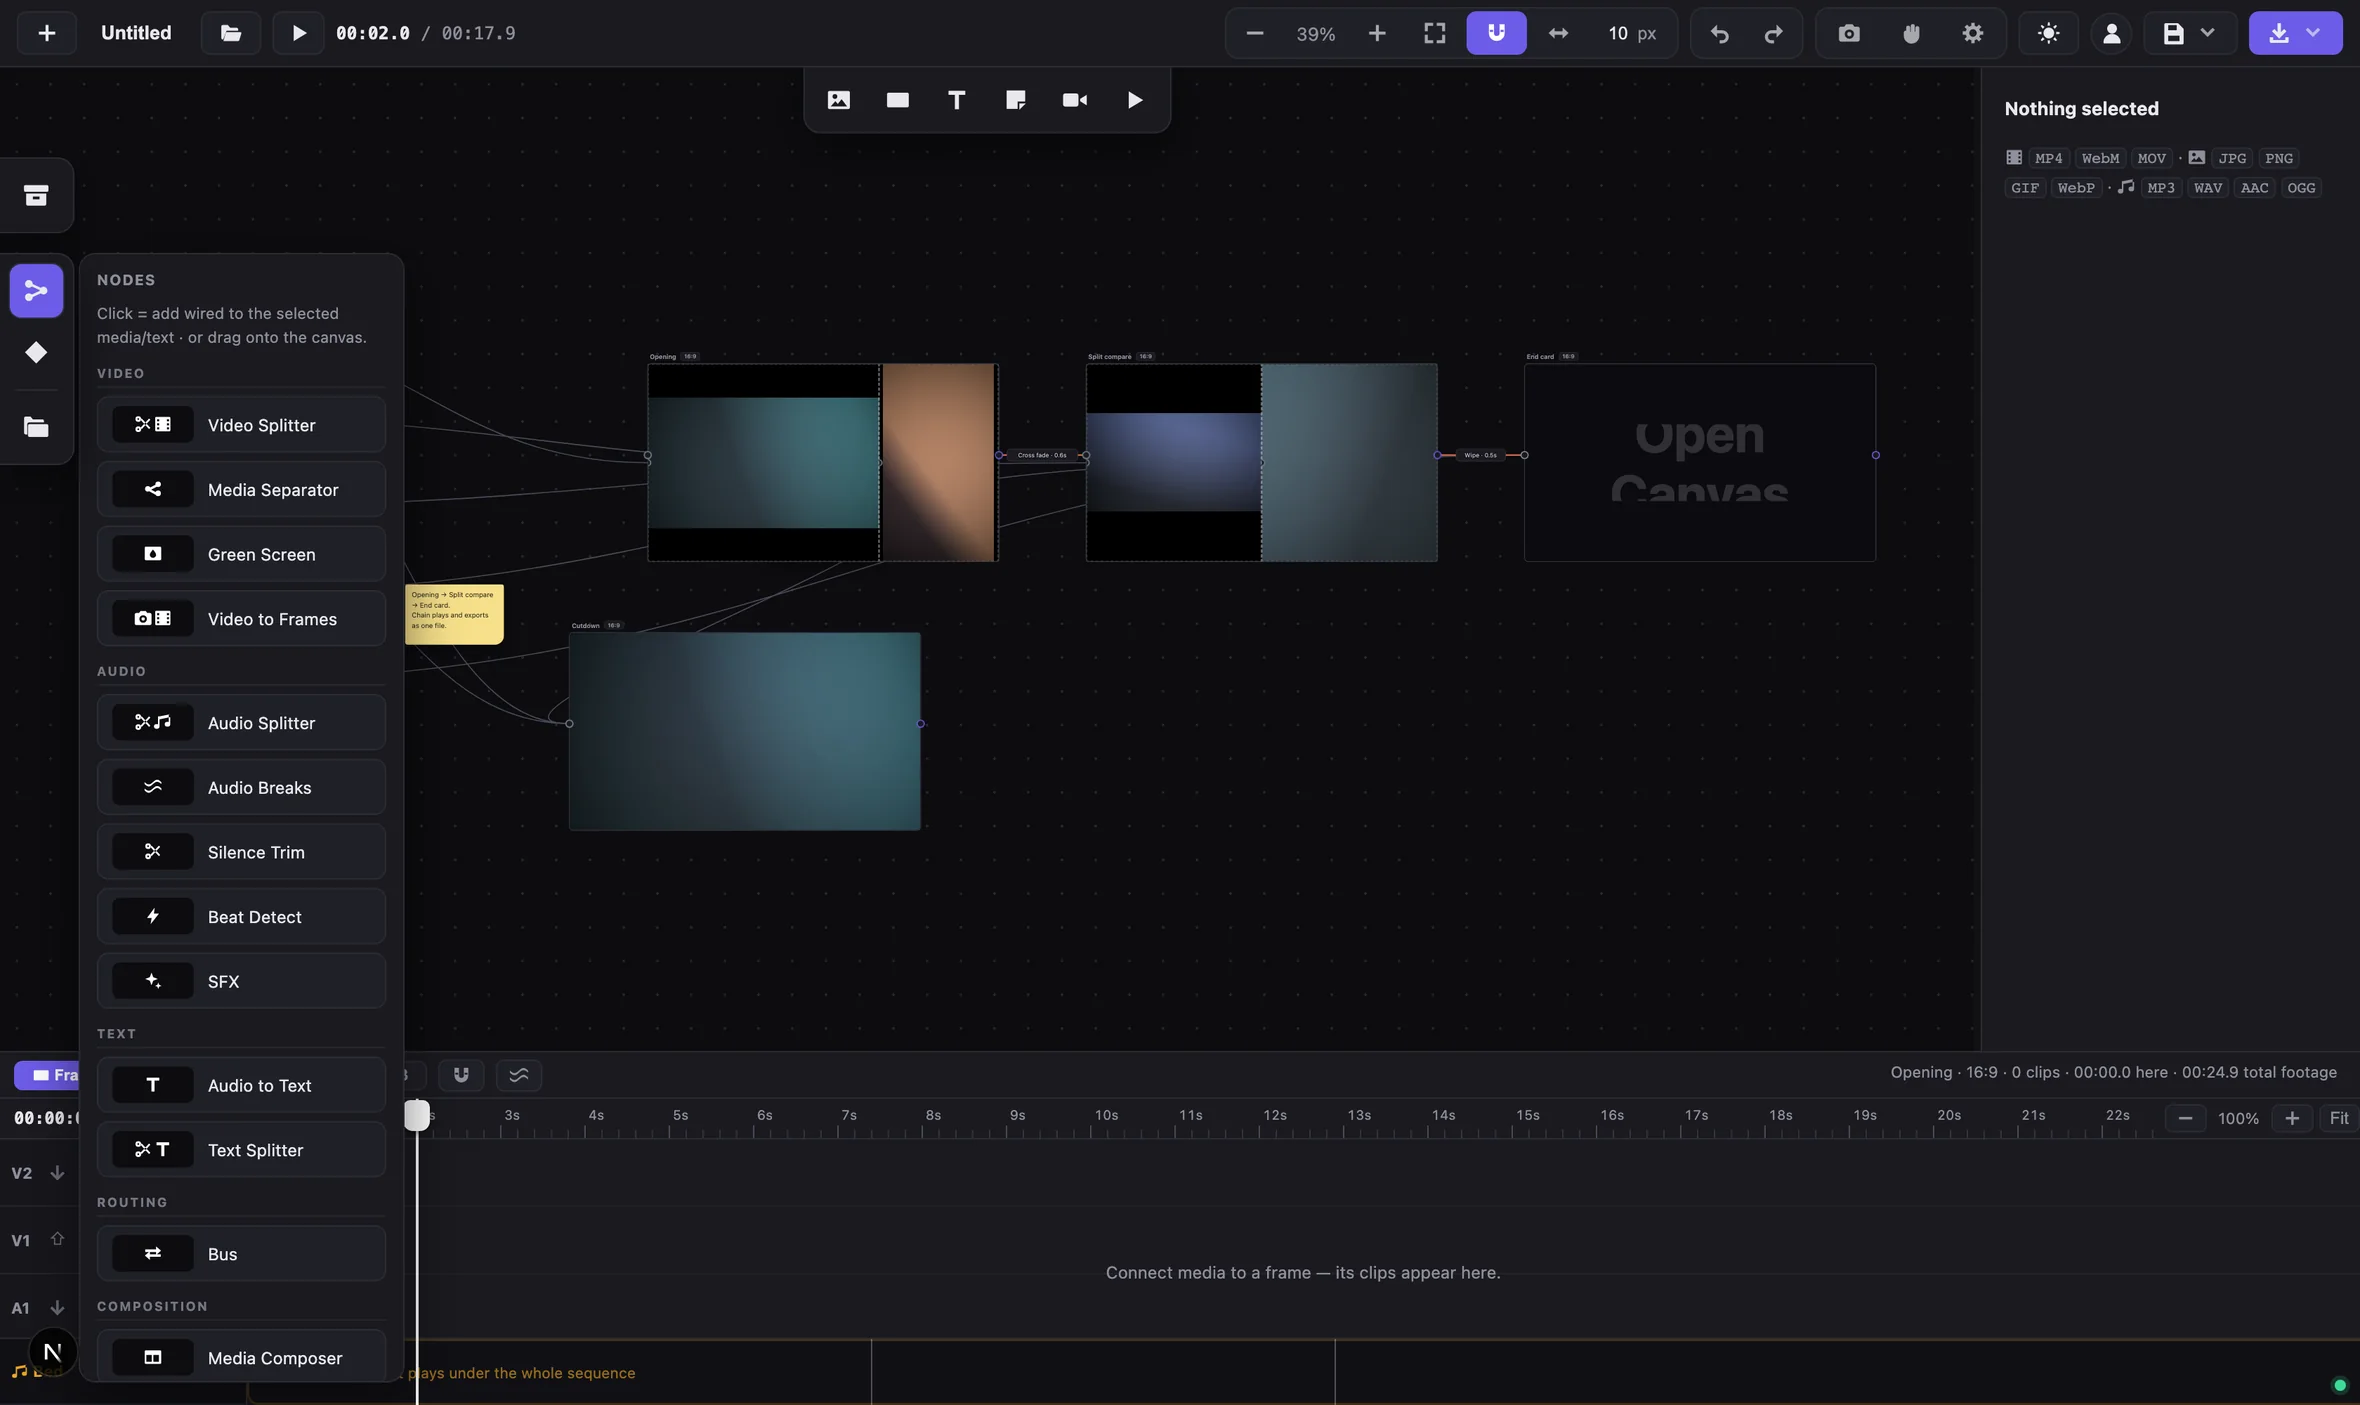Image resolution: width=2360 pixels, height=1405 pixels.
Task: Toggle the A1 track arrow
Action: [x=57, y=1308]
